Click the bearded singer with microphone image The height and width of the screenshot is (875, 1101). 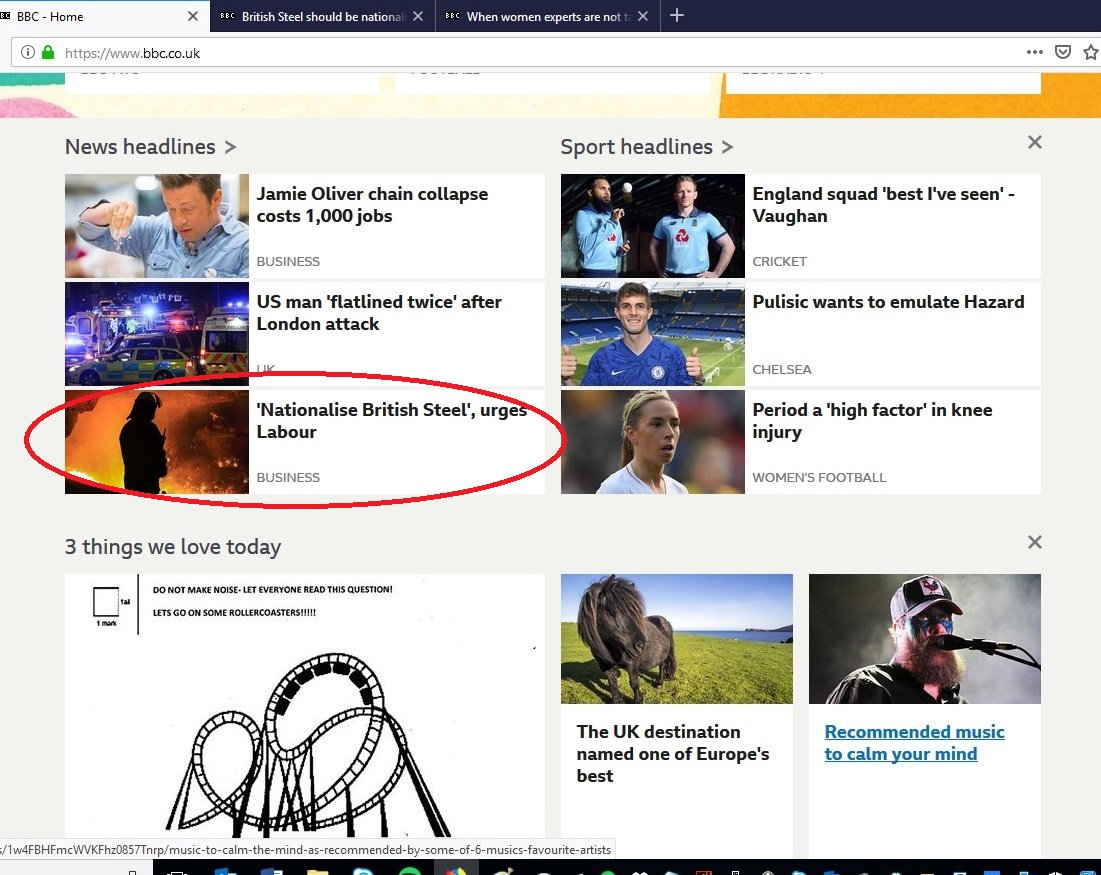tap(925, 639)
